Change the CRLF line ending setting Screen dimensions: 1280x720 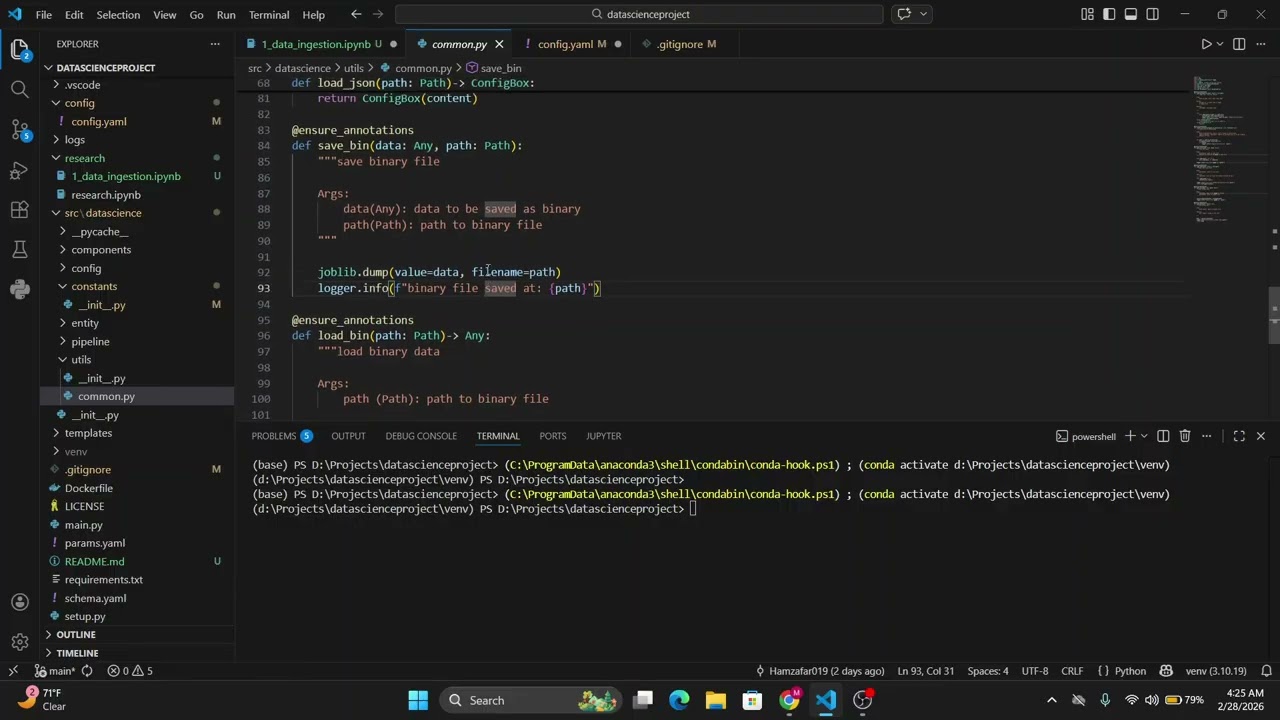[x=1072, y=671]
